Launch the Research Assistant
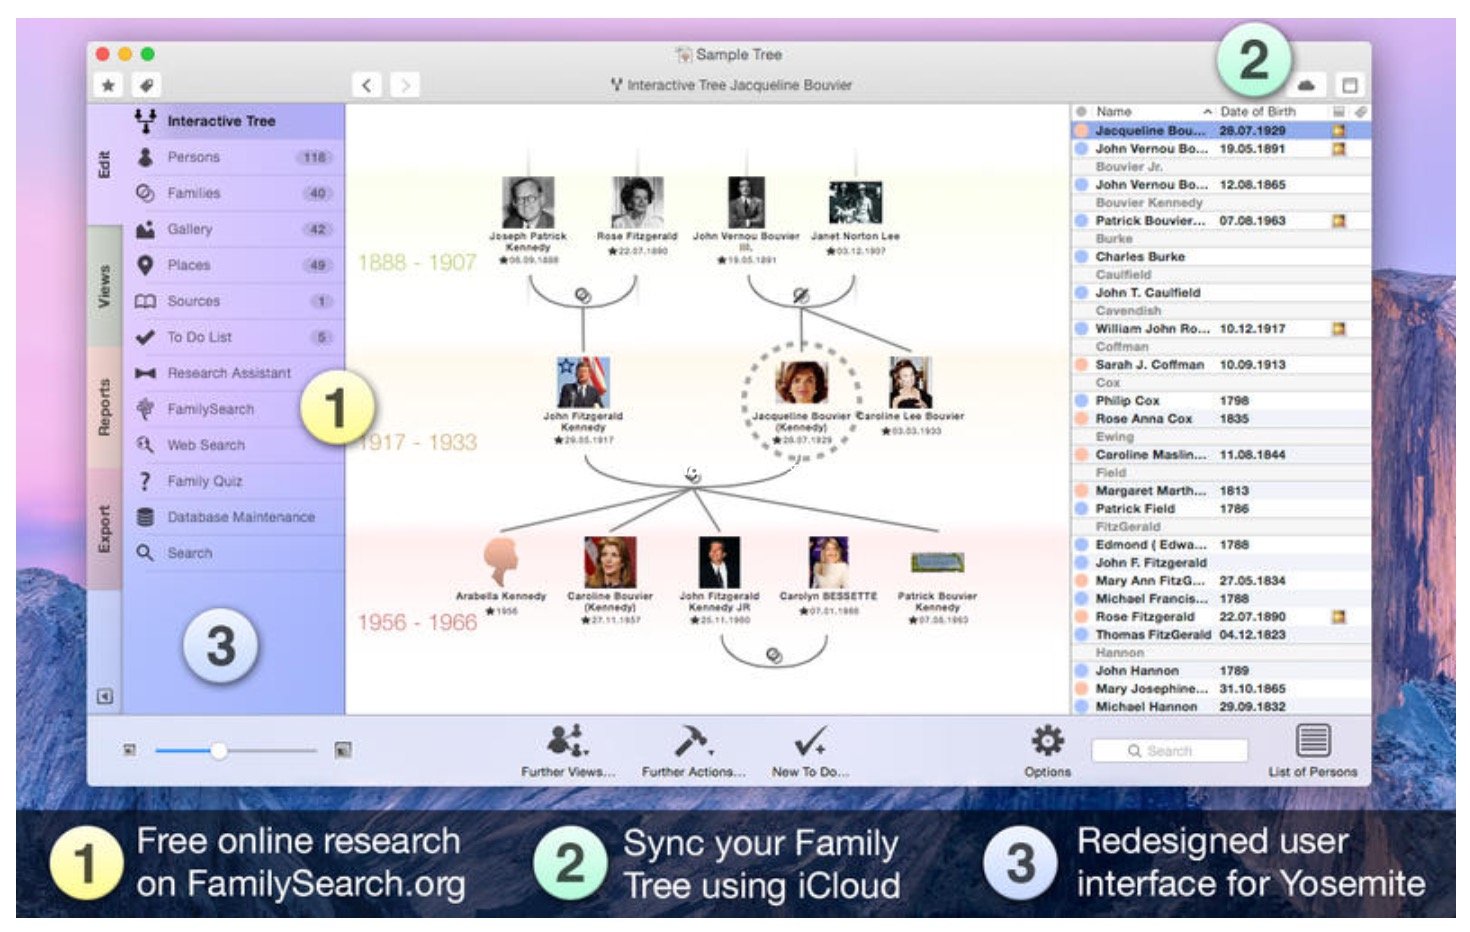This screenshot has height=932, width=1470. (233, 373)
